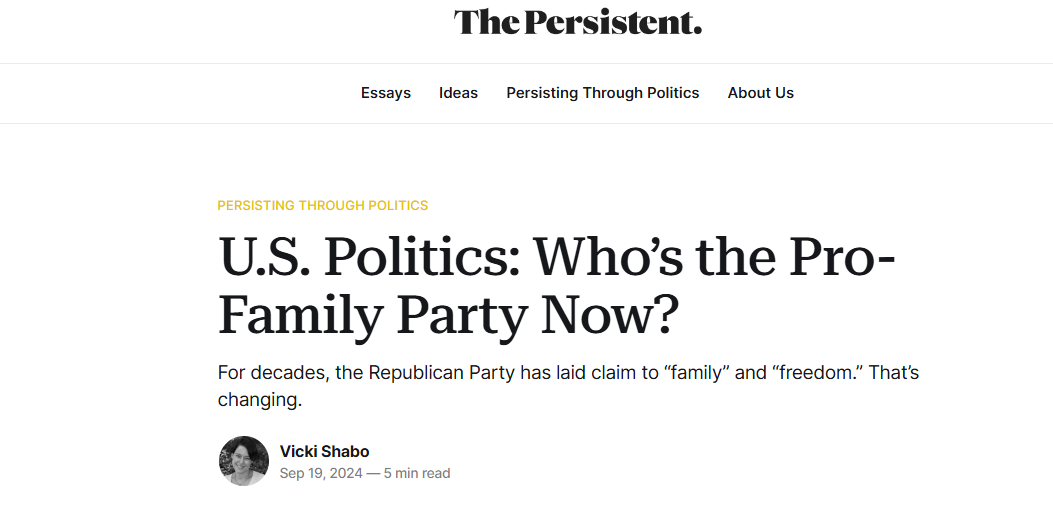
Task: Click the Sep 19, 2024 publish date
Action: (320, 473)
